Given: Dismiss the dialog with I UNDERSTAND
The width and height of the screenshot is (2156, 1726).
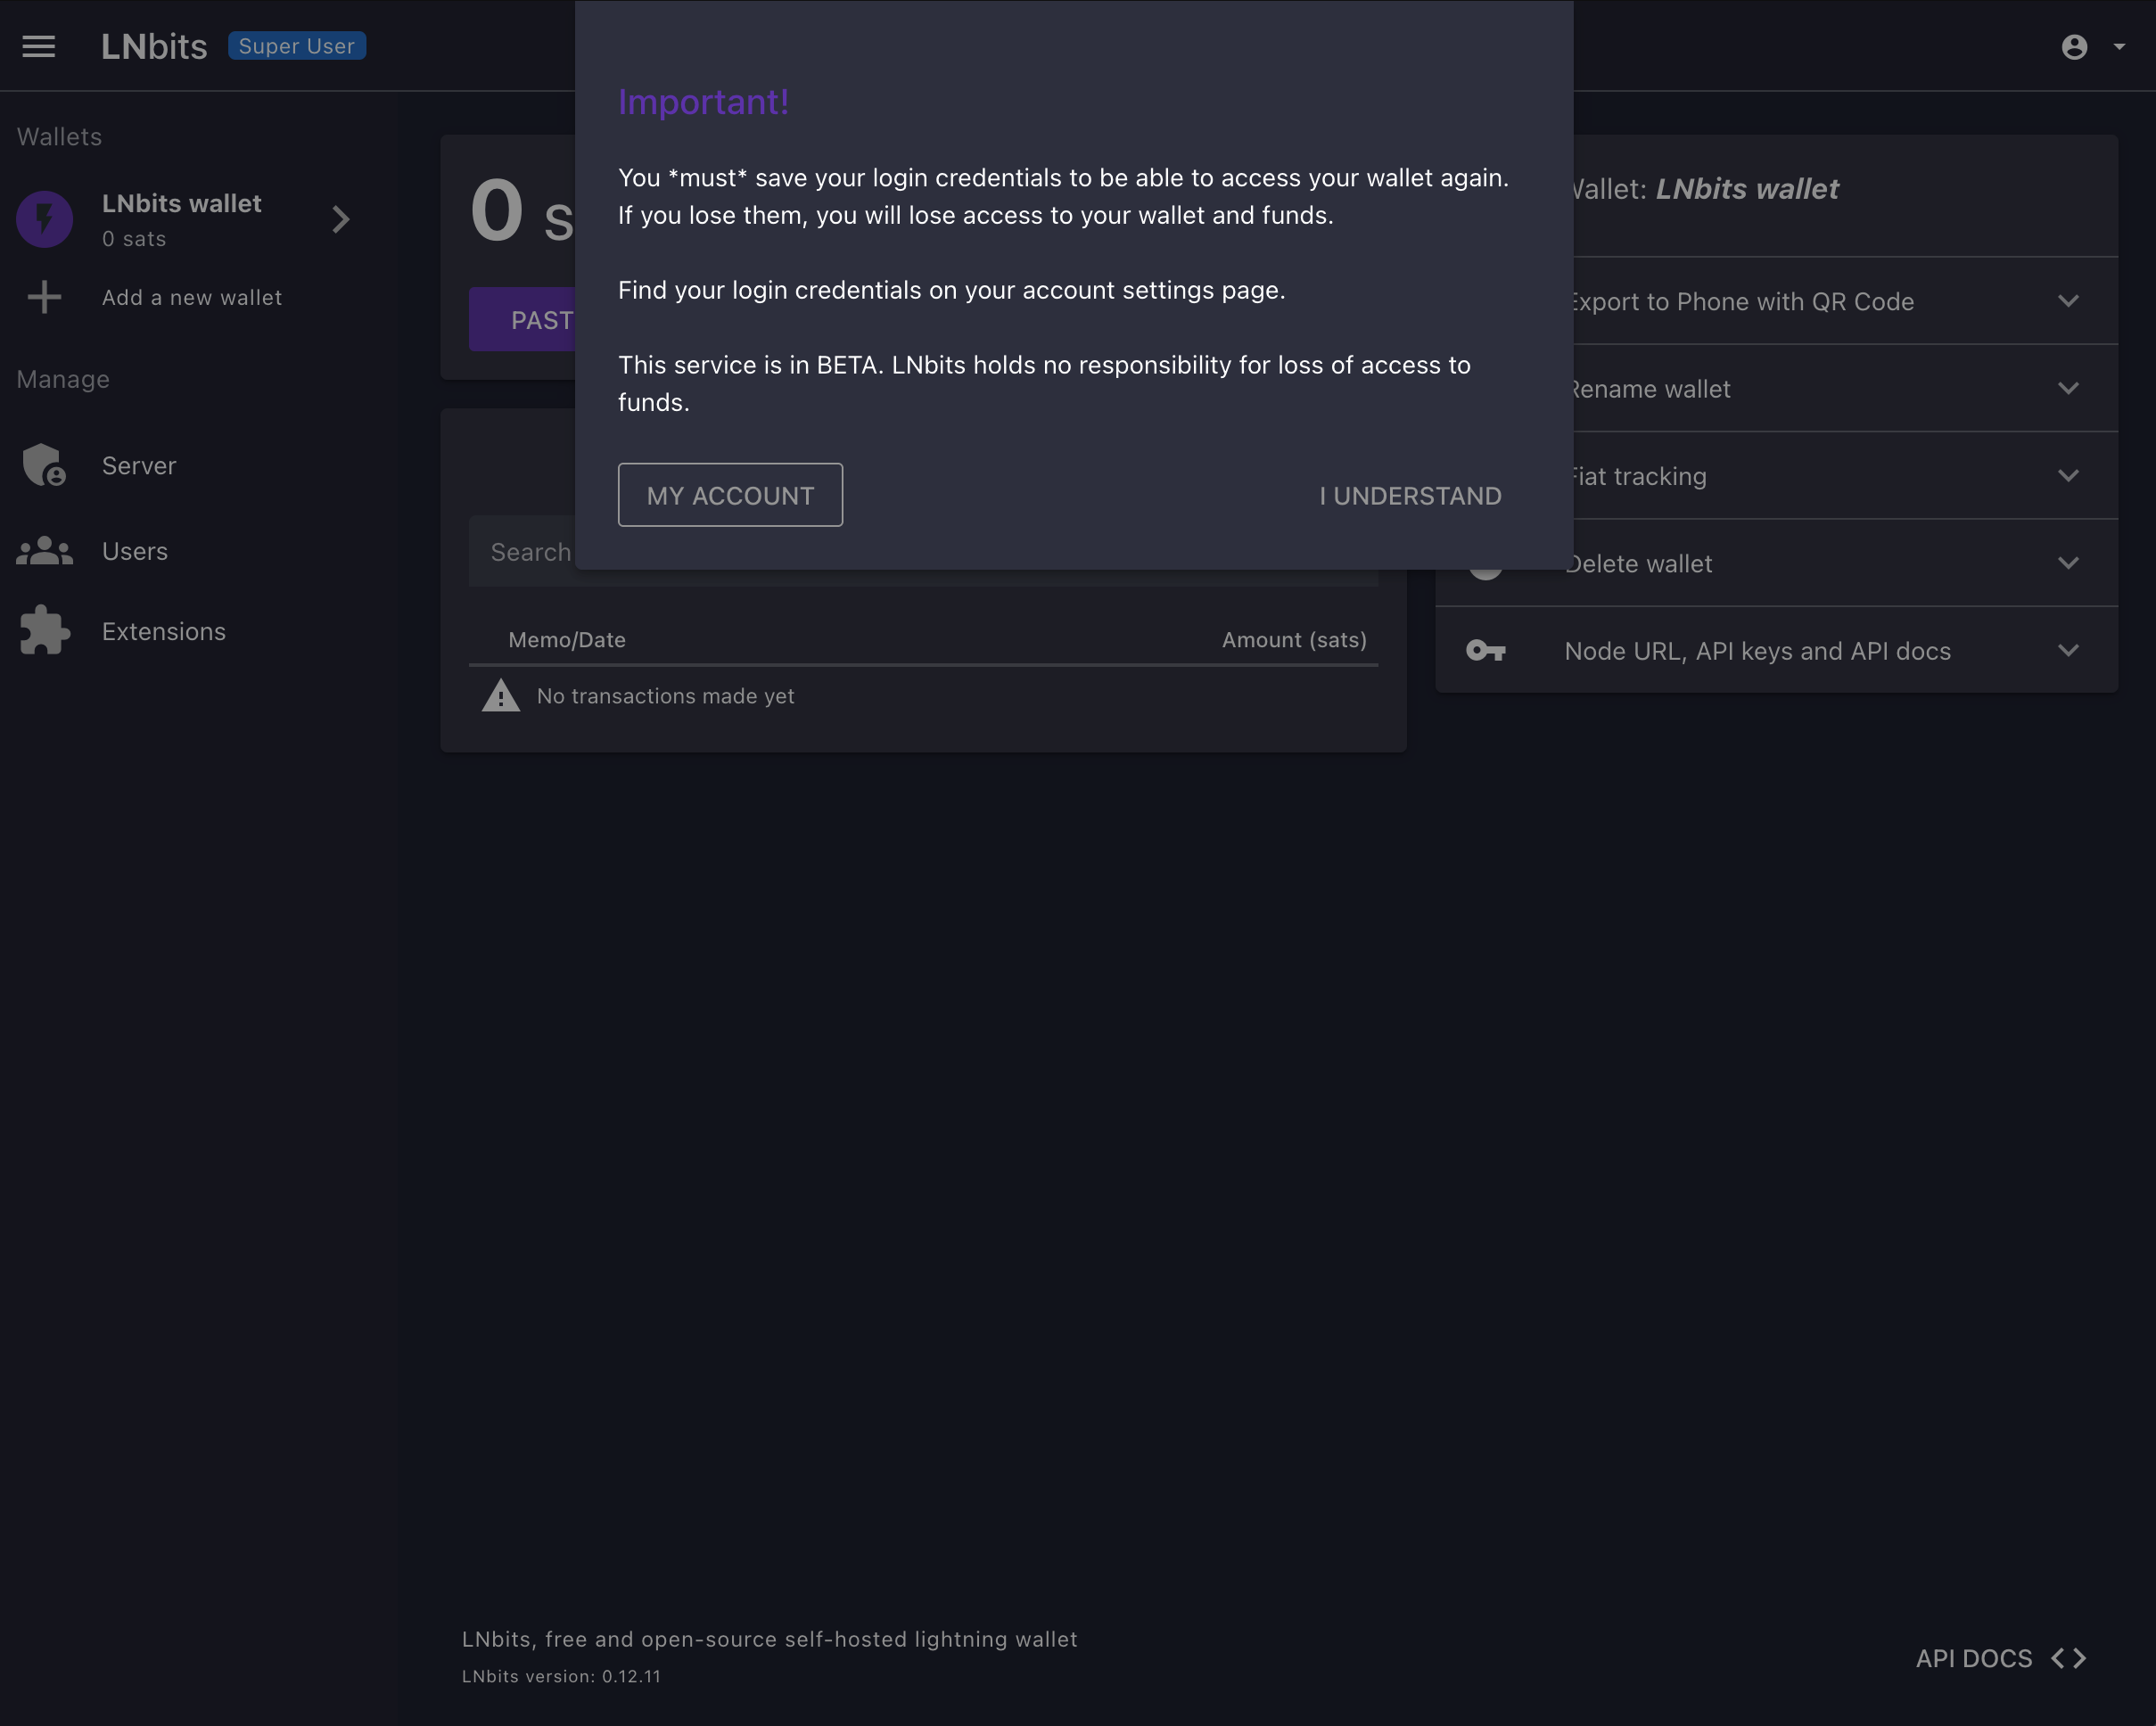Looking at the screenshot, I should [1409, 495].
